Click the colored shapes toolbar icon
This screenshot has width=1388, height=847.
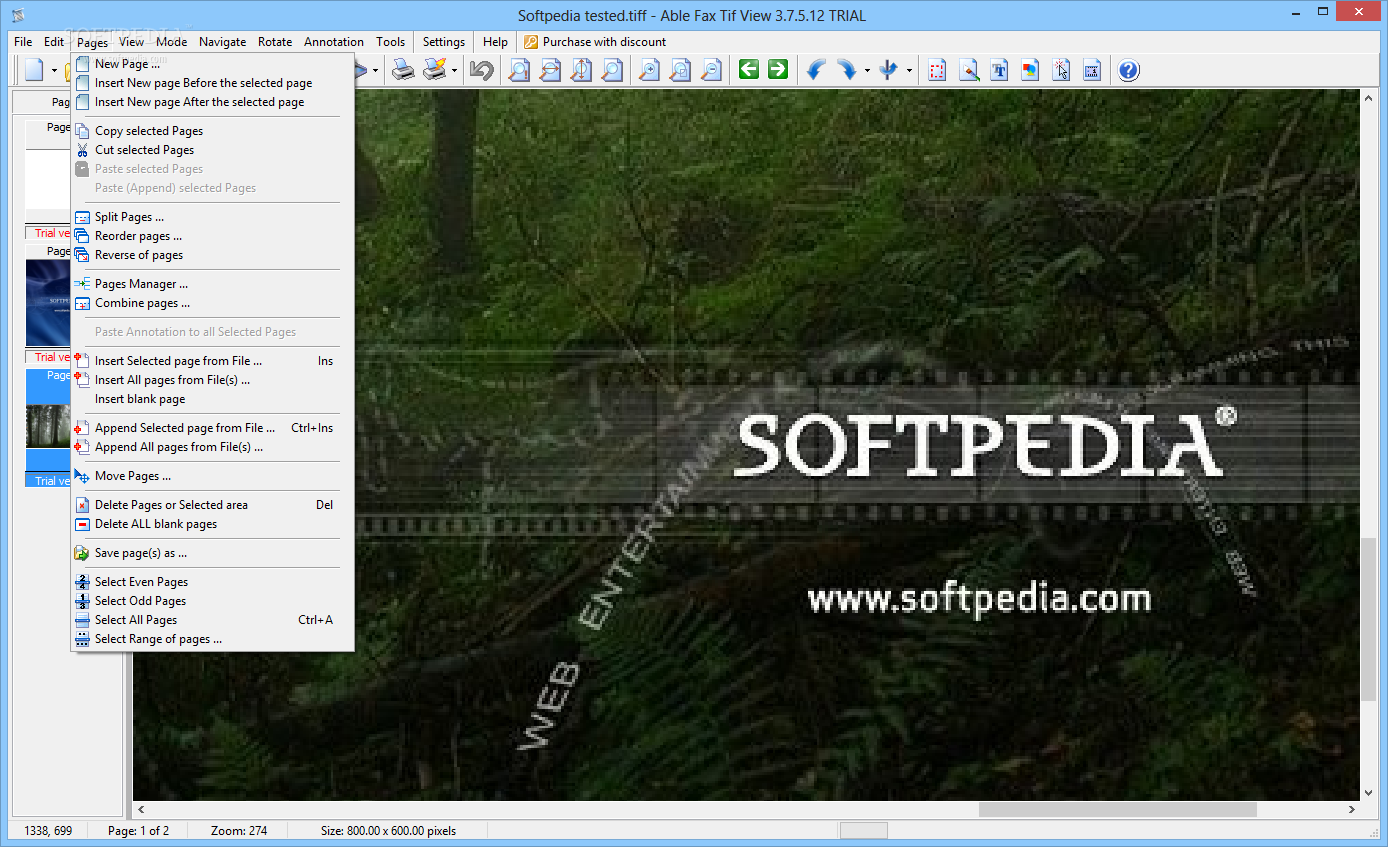click(1030, 70)
